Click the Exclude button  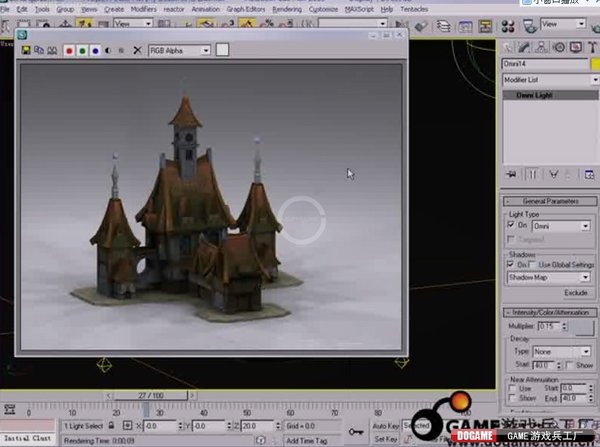[x=575, y=292]
